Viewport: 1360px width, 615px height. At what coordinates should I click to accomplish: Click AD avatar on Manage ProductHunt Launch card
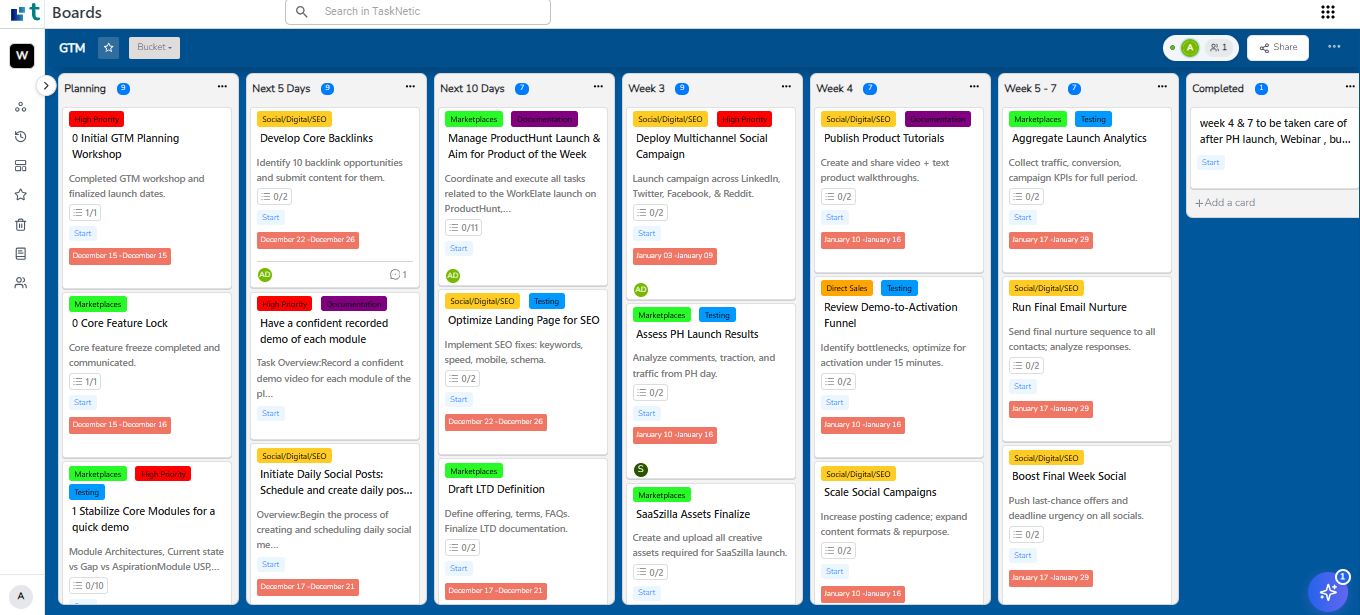click(453, 276)
